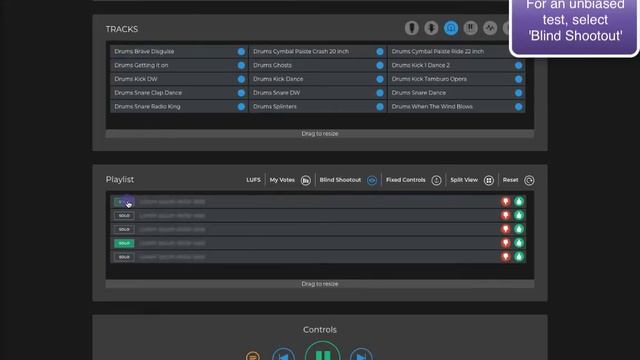
Task: Click the Split View label
Action: click(464, 180)
